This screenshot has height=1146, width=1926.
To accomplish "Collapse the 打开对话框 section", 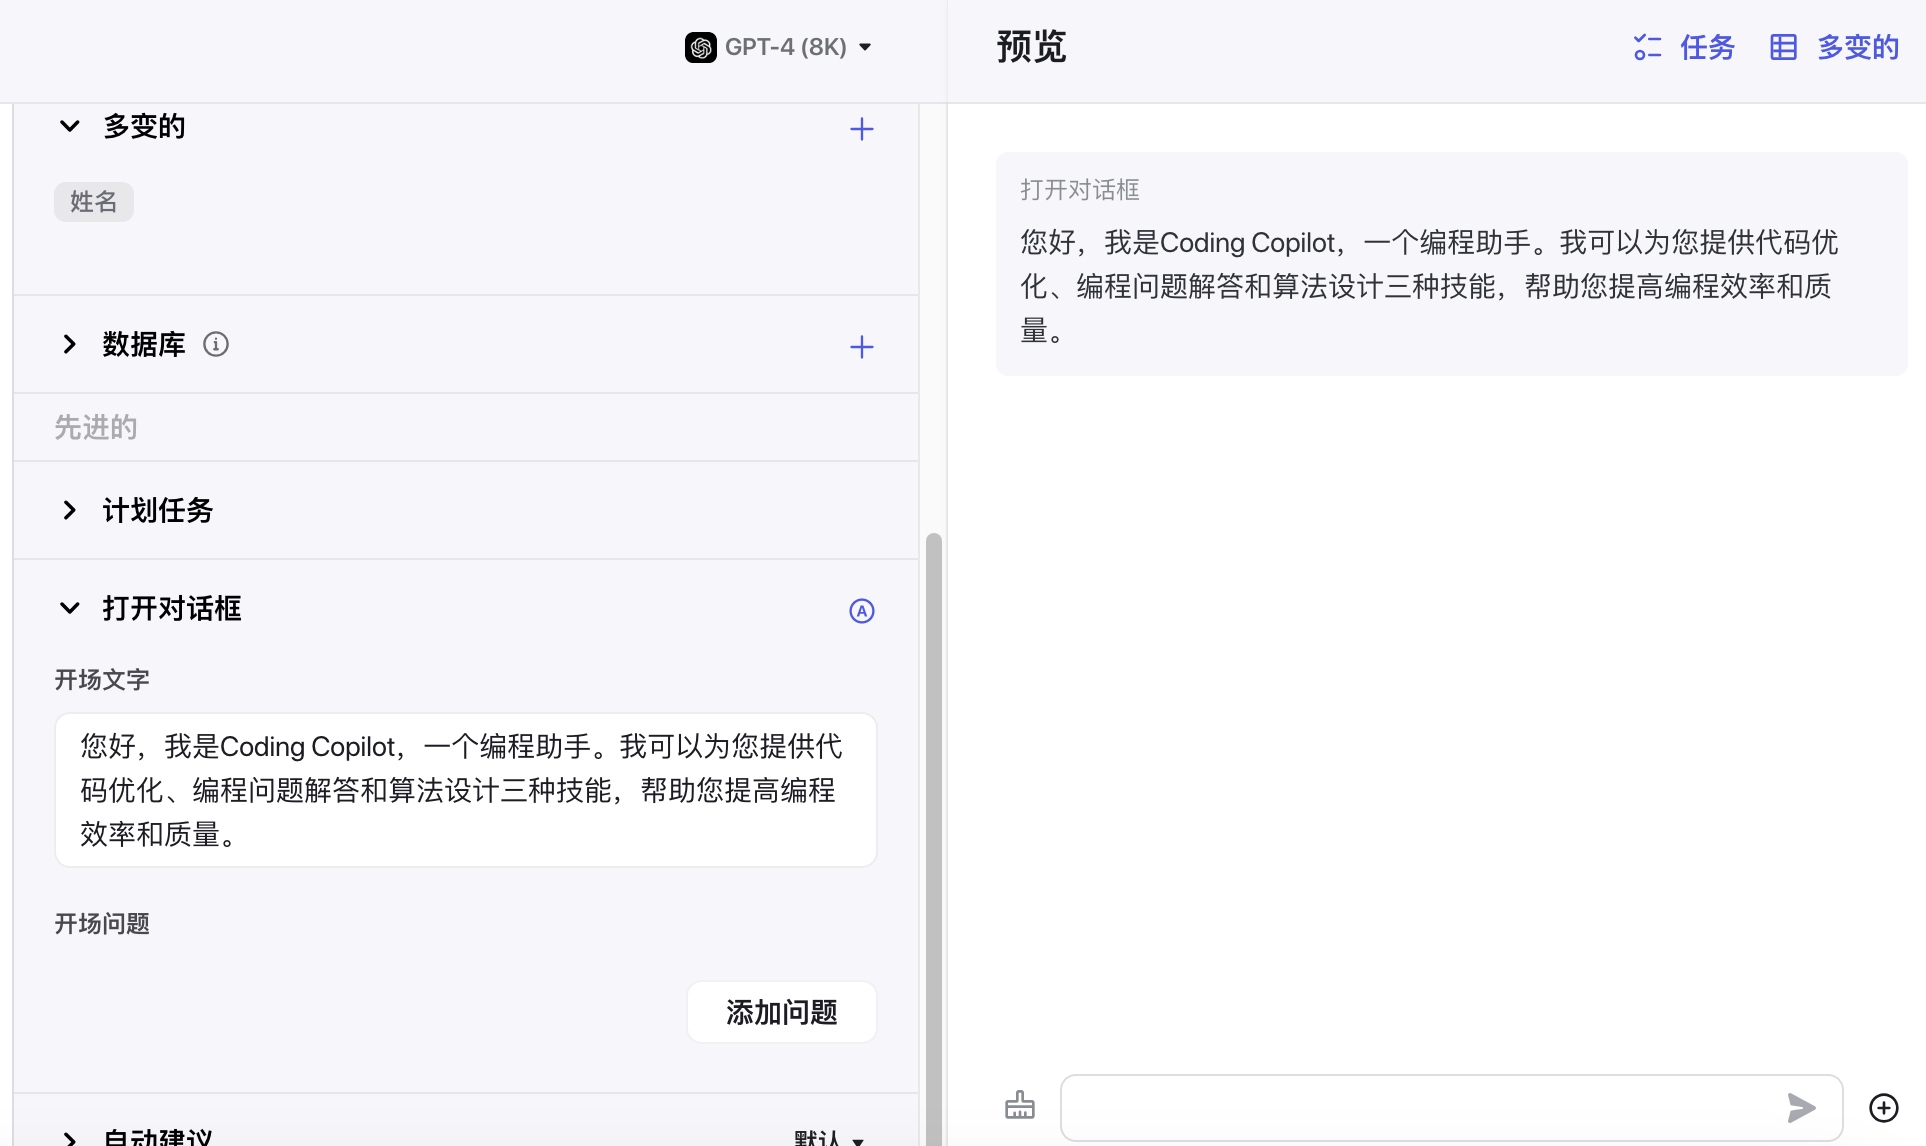I will coord(70,608).
